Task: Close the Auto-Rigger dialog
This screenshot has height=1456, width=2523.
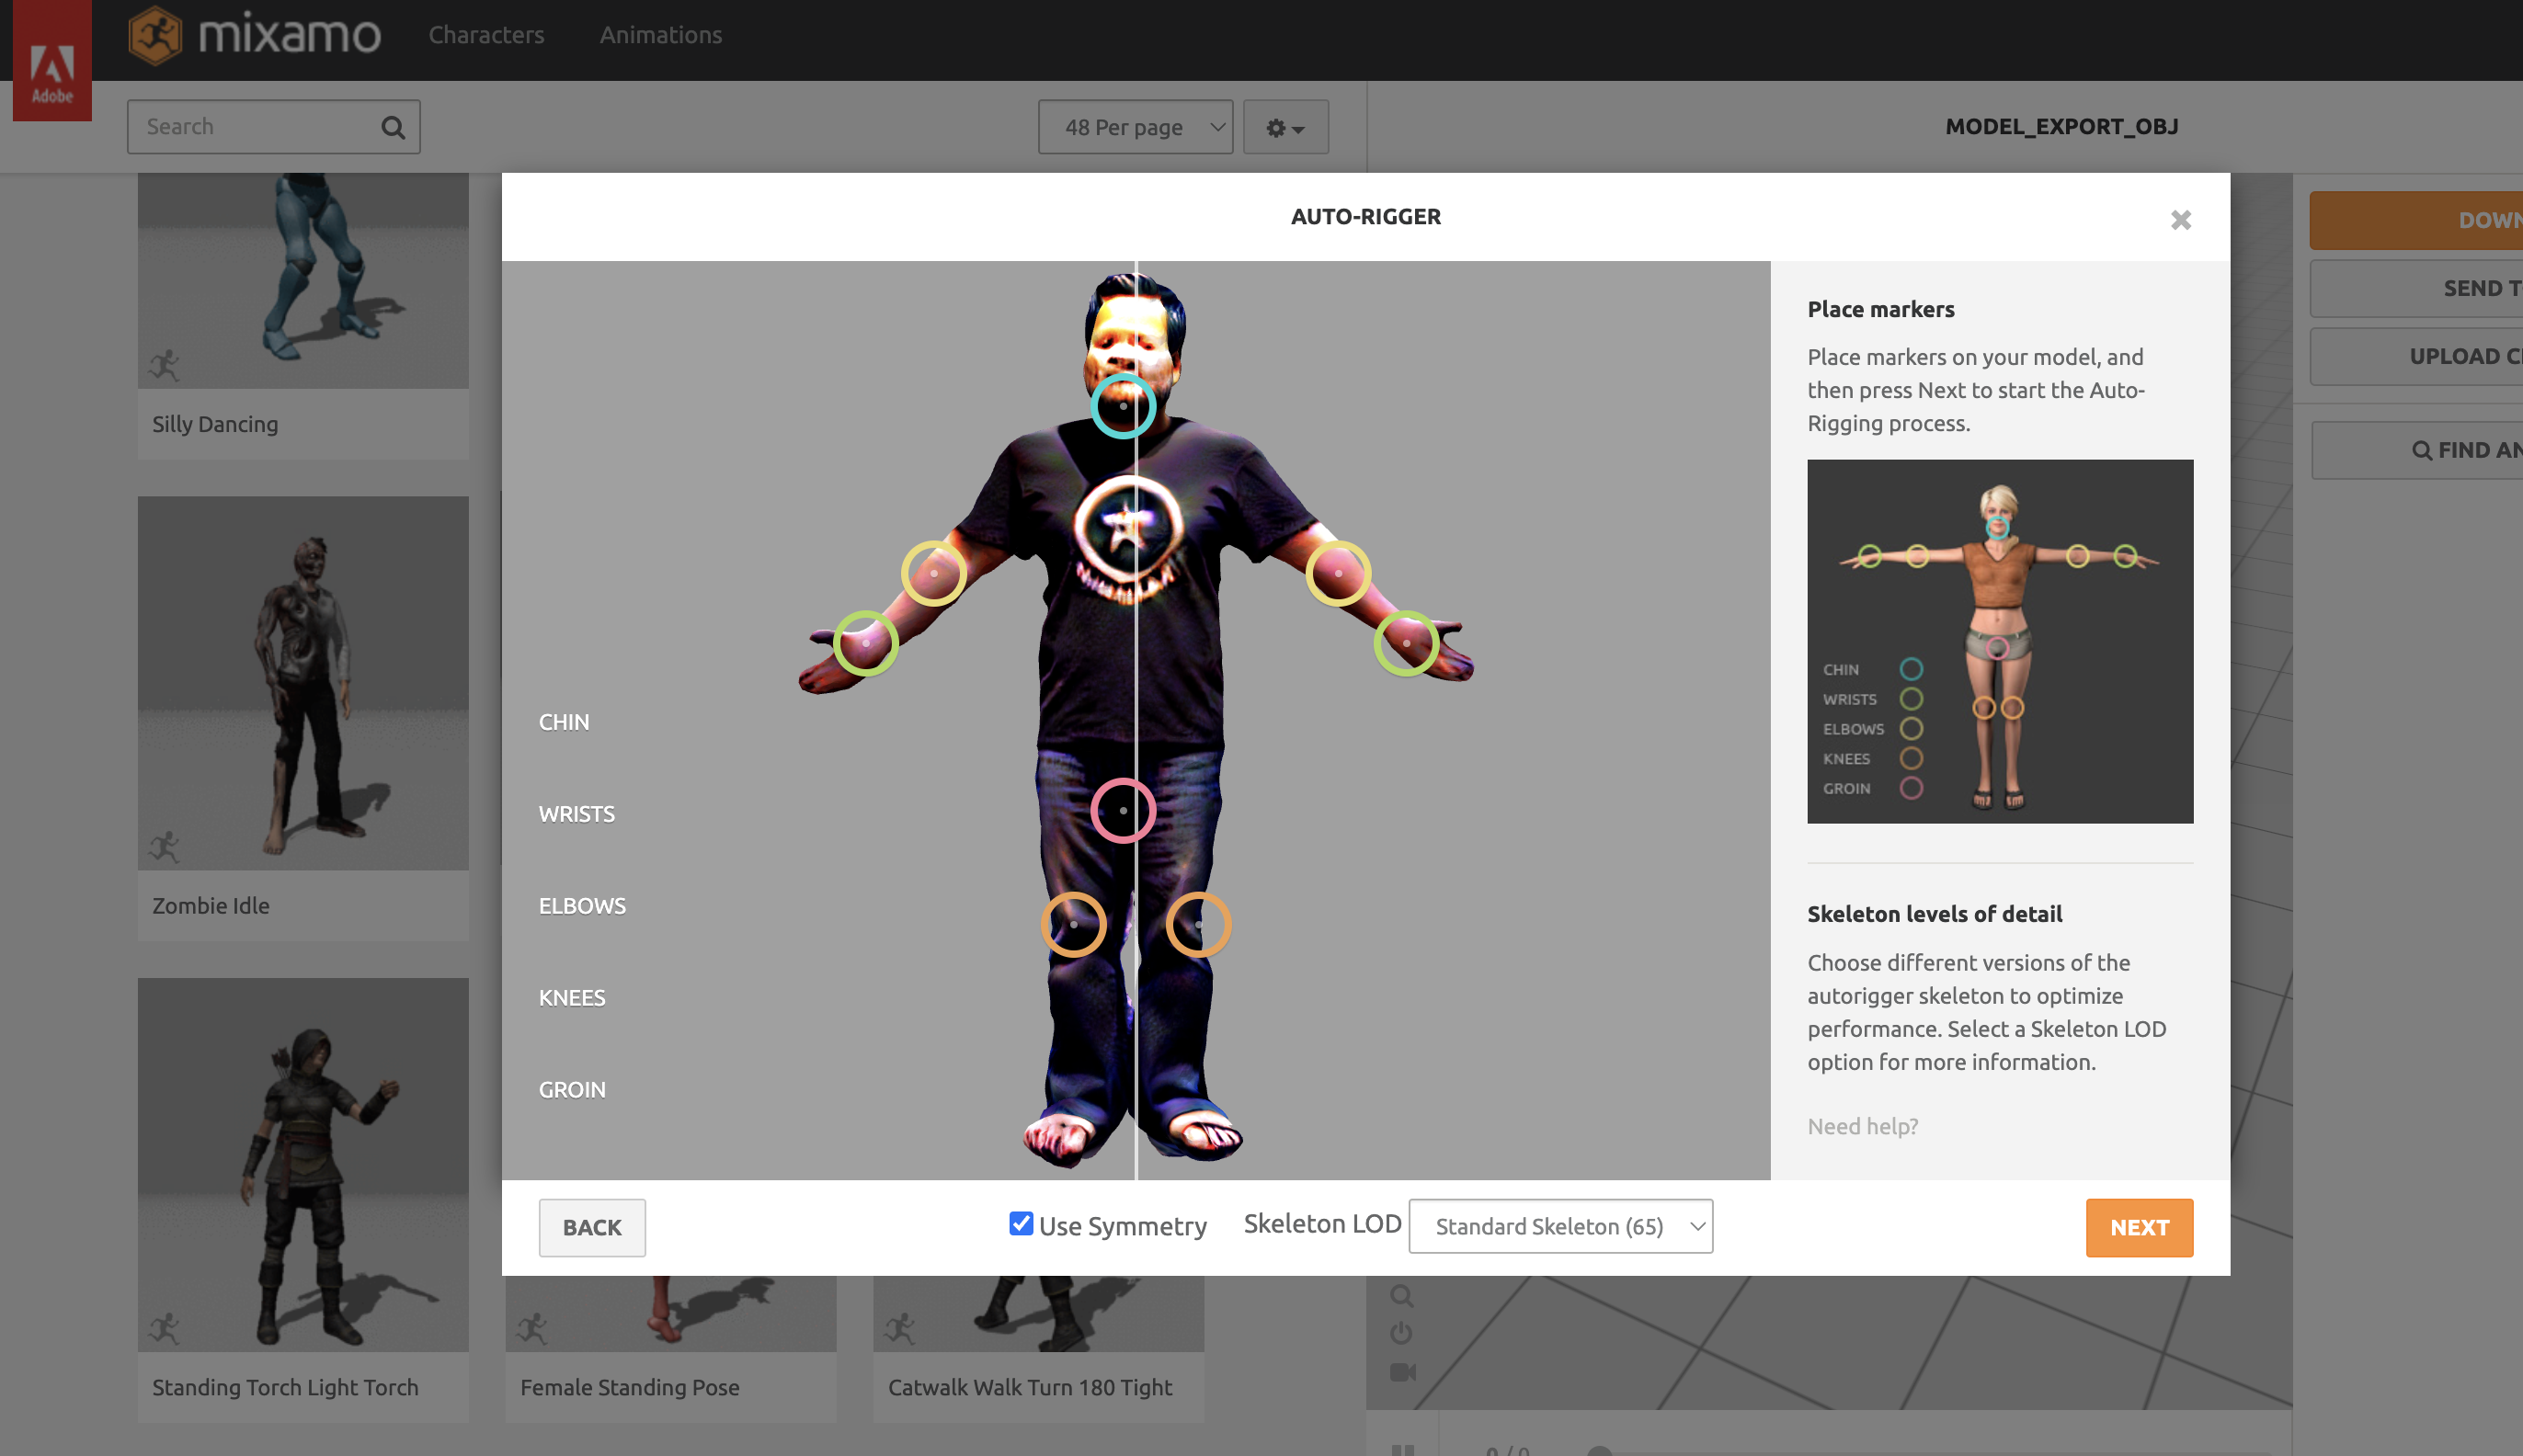Action: [2181, 219]
